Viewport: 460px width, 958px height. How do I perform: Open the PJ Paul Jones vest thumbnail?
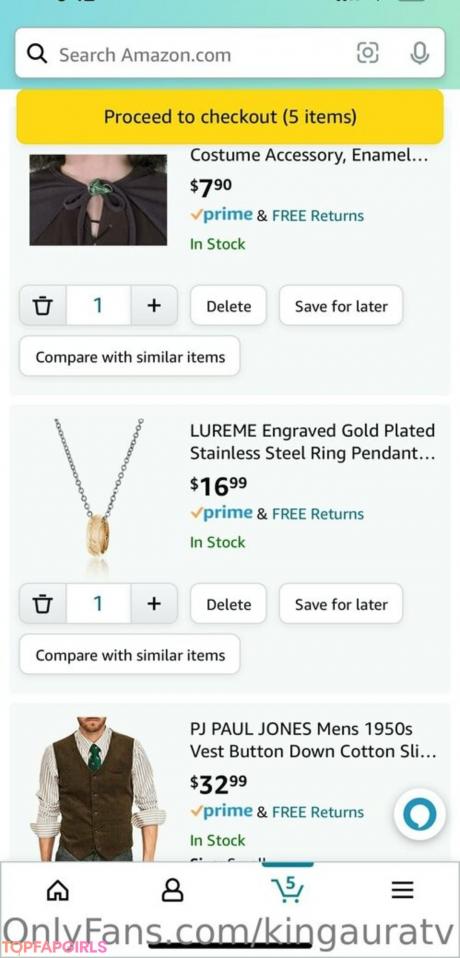pyautogui.click(x=98, y=789)
